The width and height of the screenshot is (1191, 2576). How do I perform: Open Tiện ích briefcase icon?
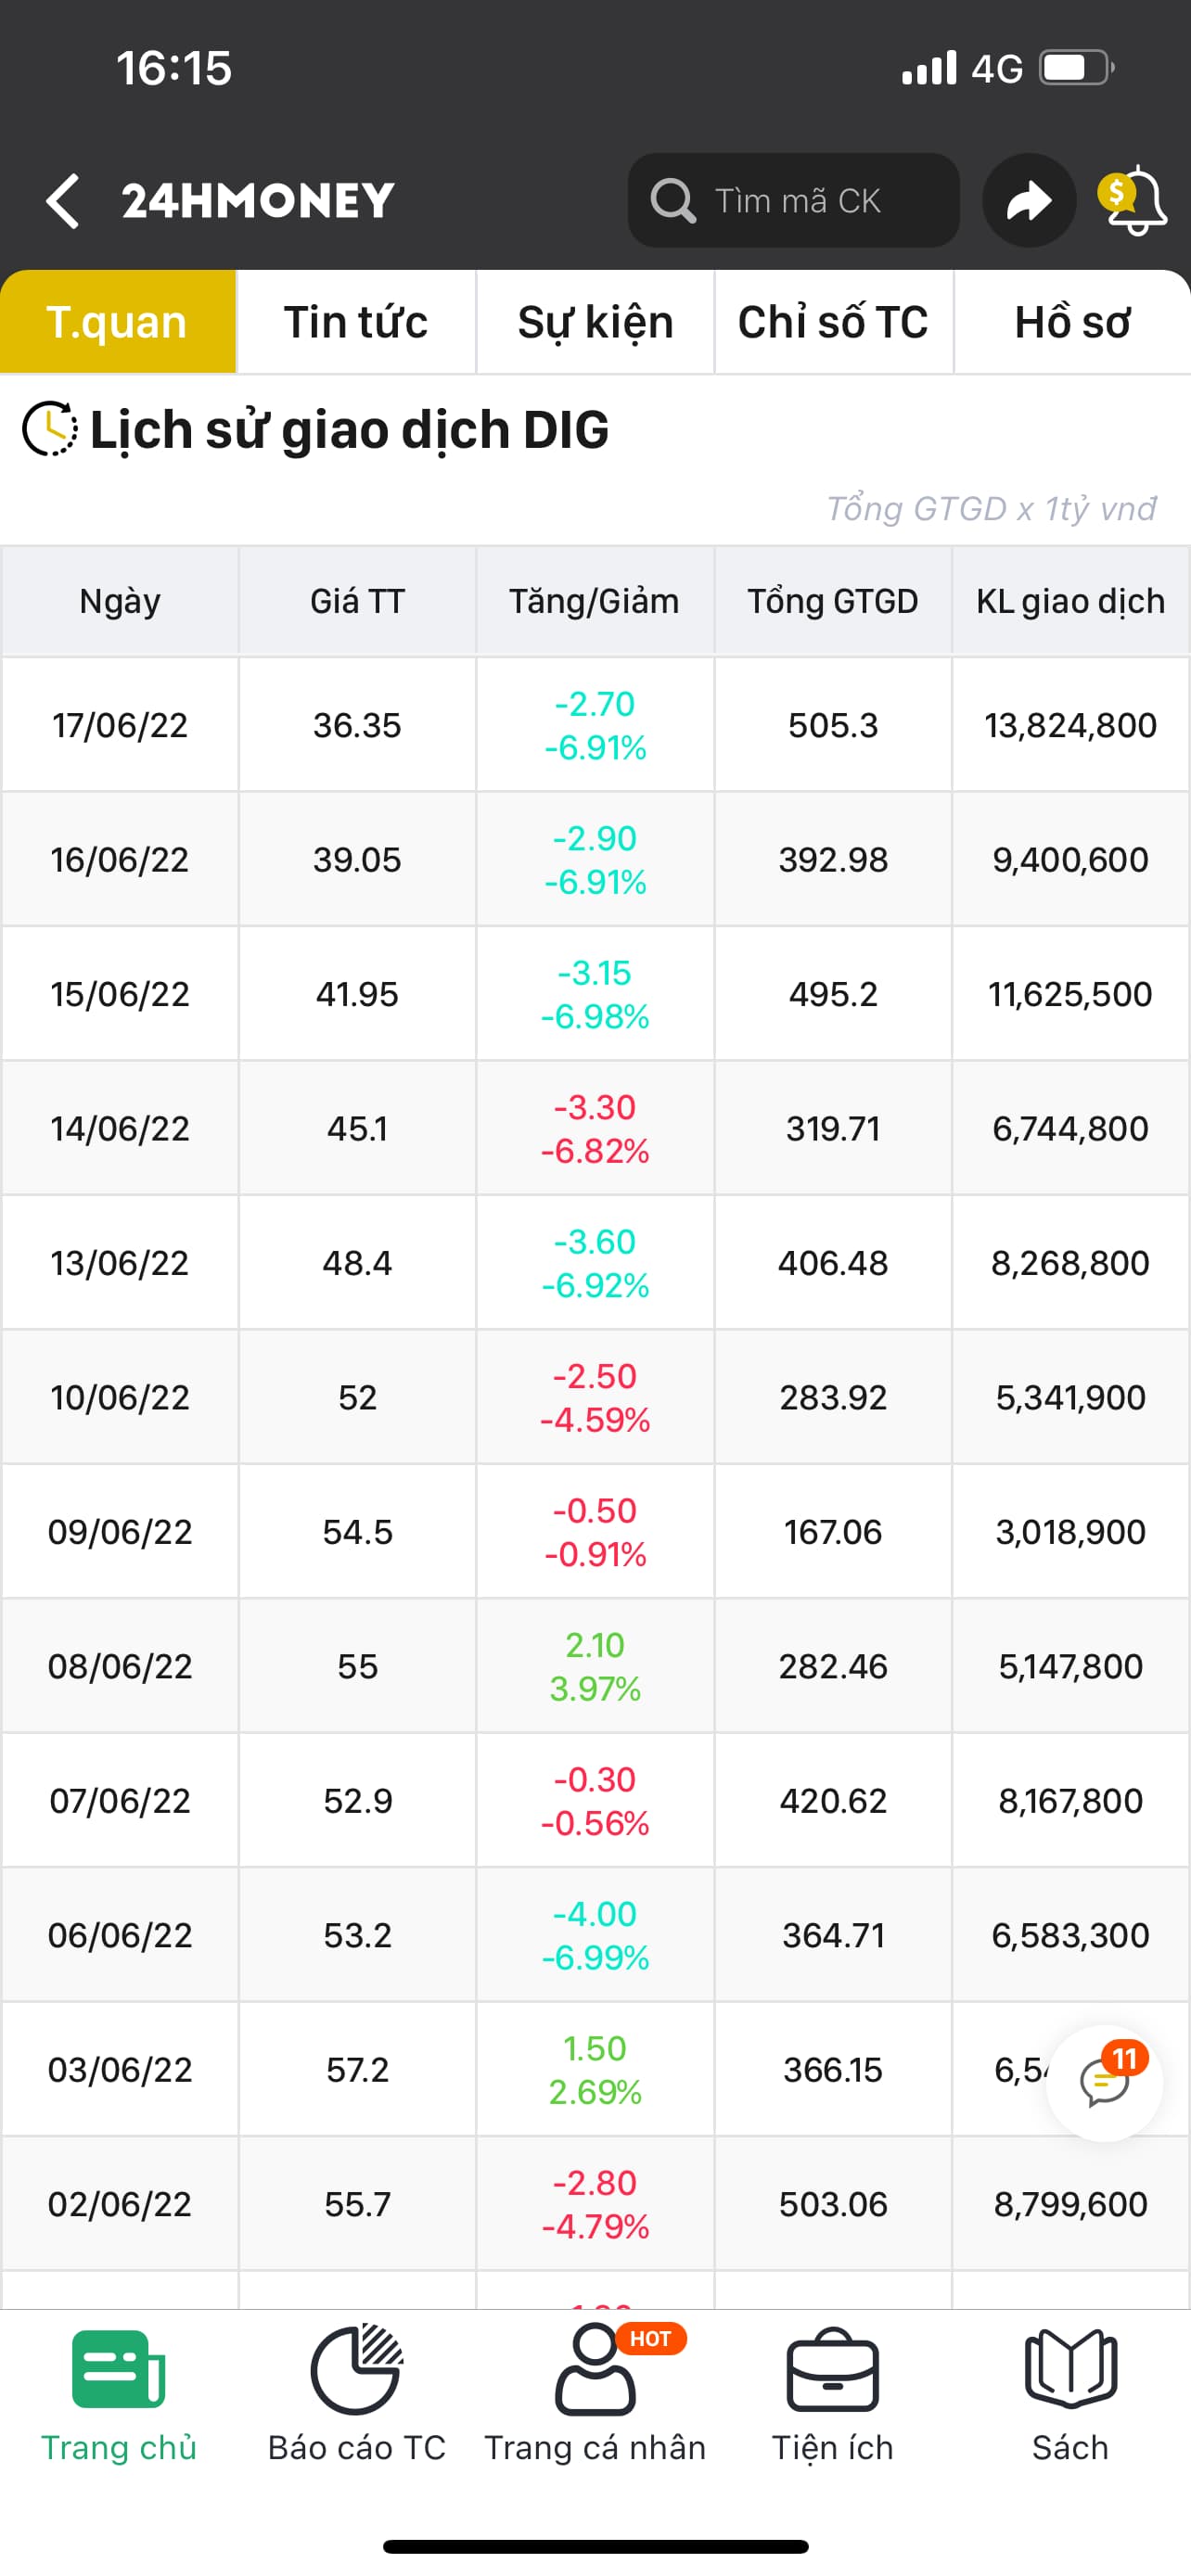[832, 2373]
